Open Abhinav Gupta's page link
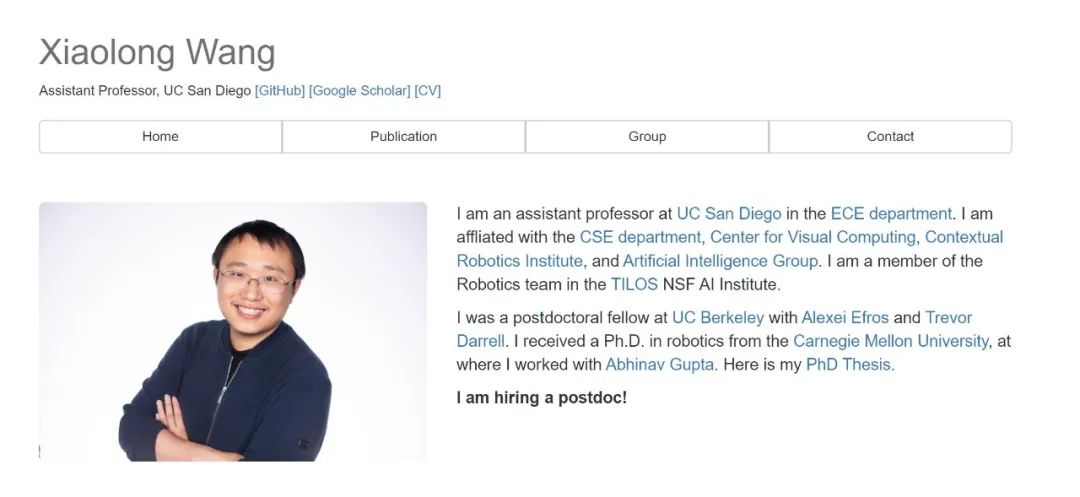 pyautogui.click(x=659, y=364)
